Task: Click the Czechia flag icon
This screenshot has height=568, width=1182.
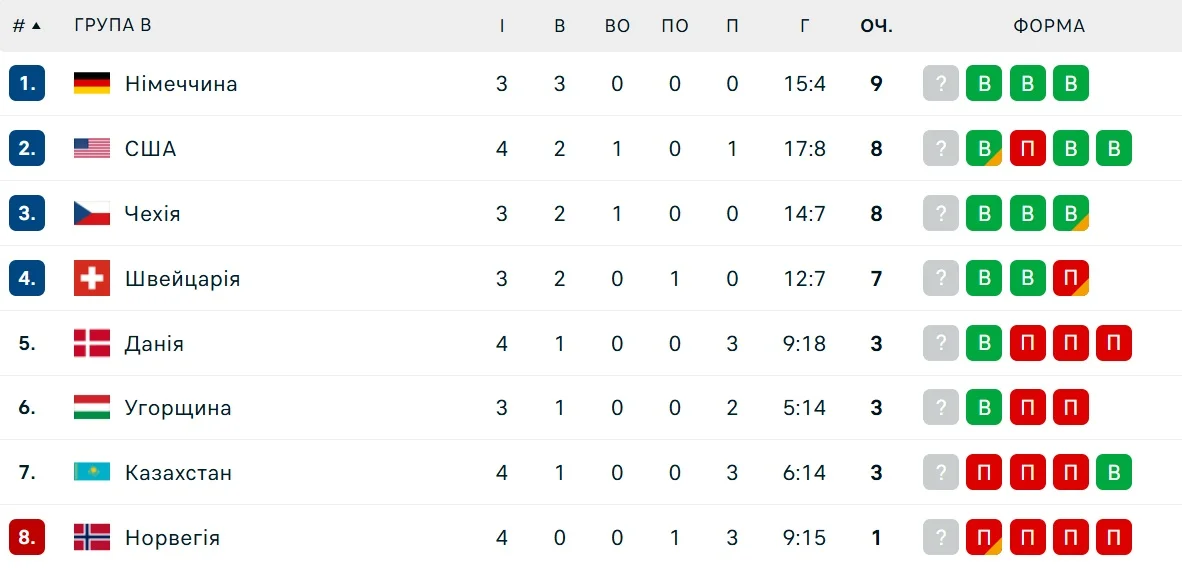Action: (92, 213)
